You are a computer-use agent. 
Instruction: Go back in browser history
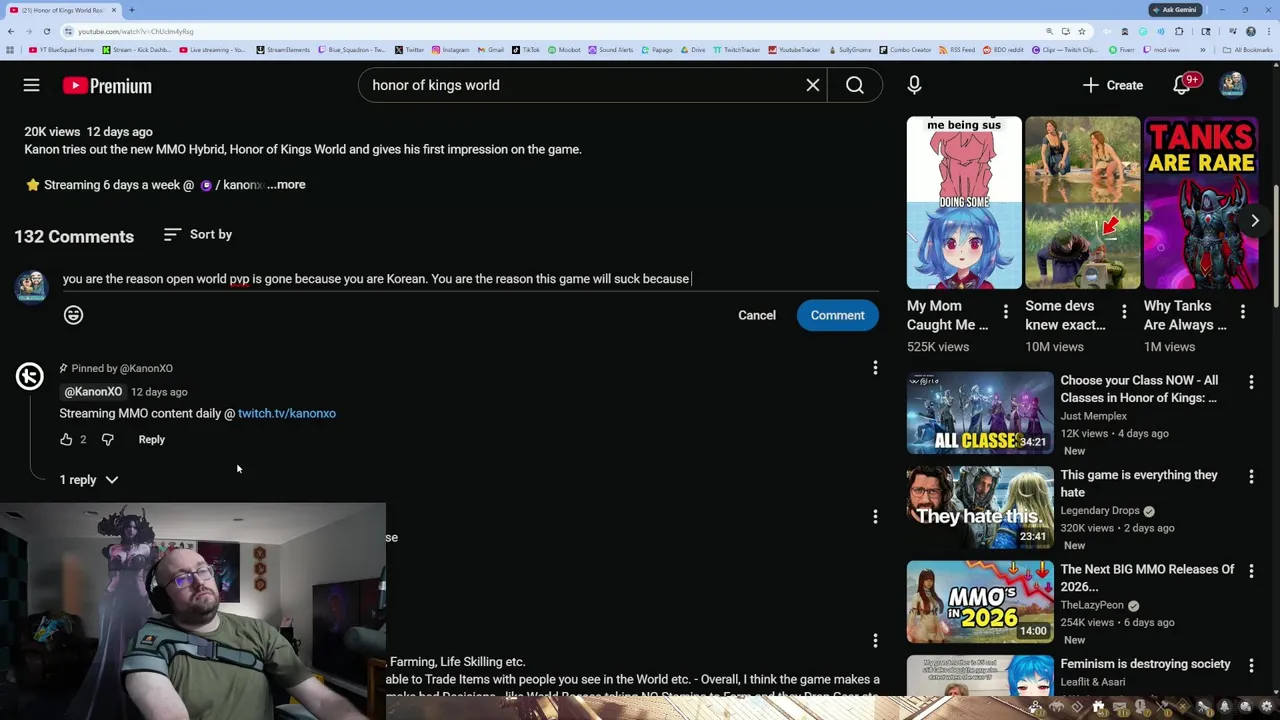point(12,31)
